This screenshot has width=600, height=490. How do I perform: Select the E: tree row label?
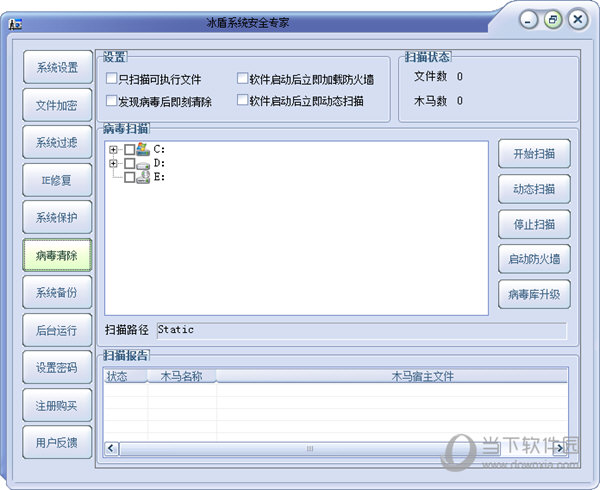pyautogui.click(x=159, y=177)
